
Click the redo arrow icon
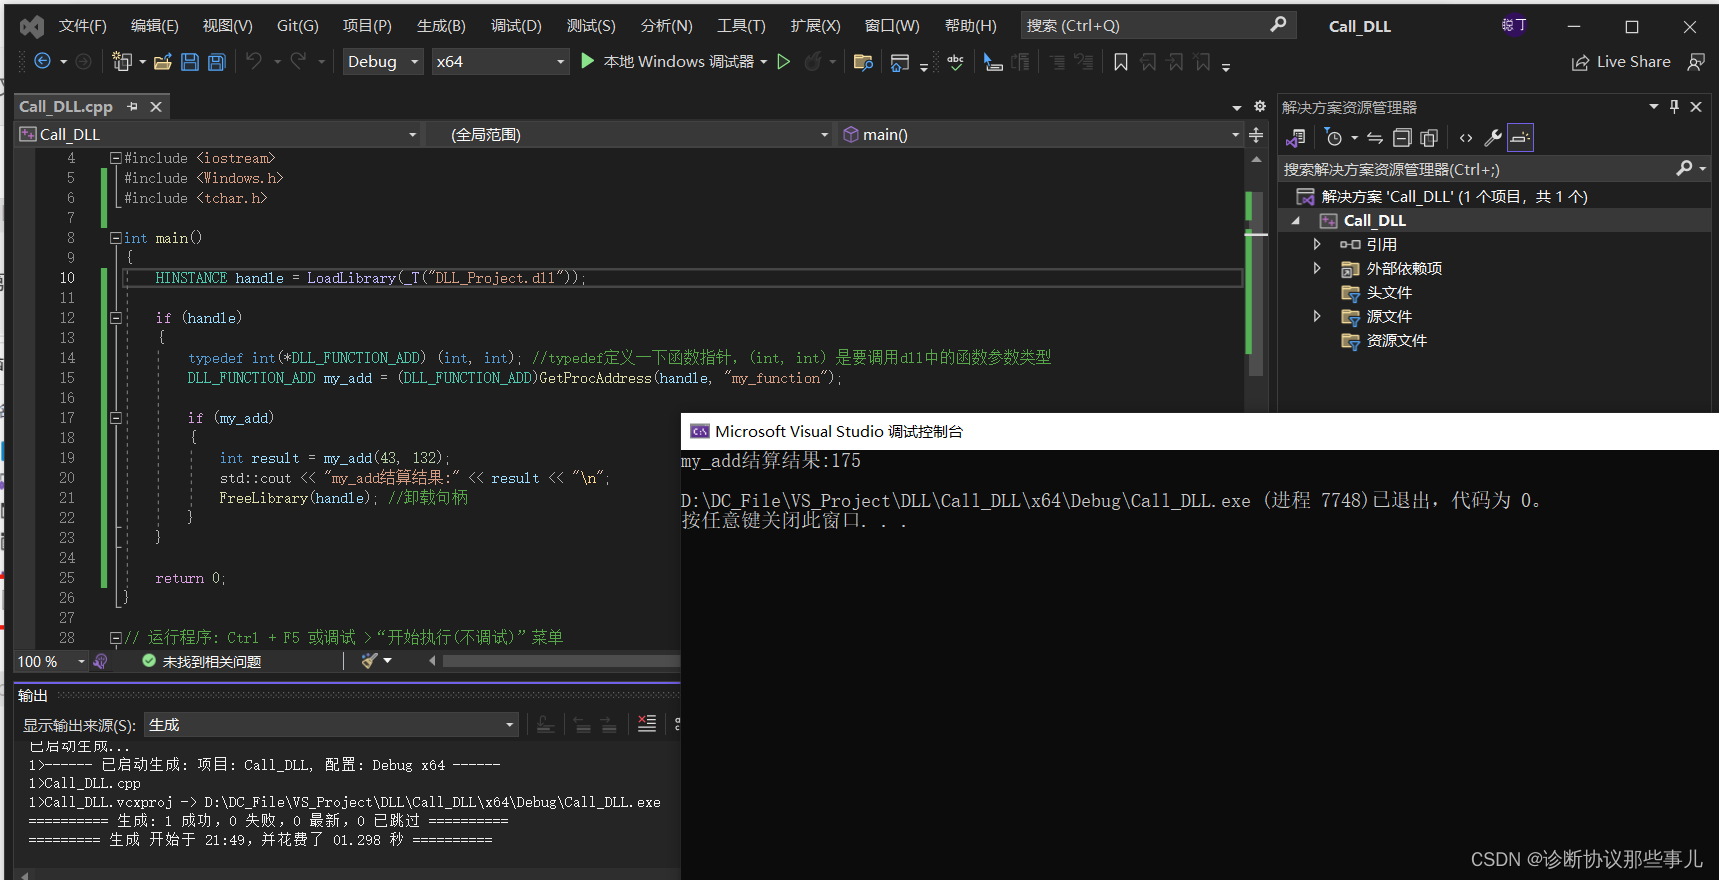(x=298, y=62)
